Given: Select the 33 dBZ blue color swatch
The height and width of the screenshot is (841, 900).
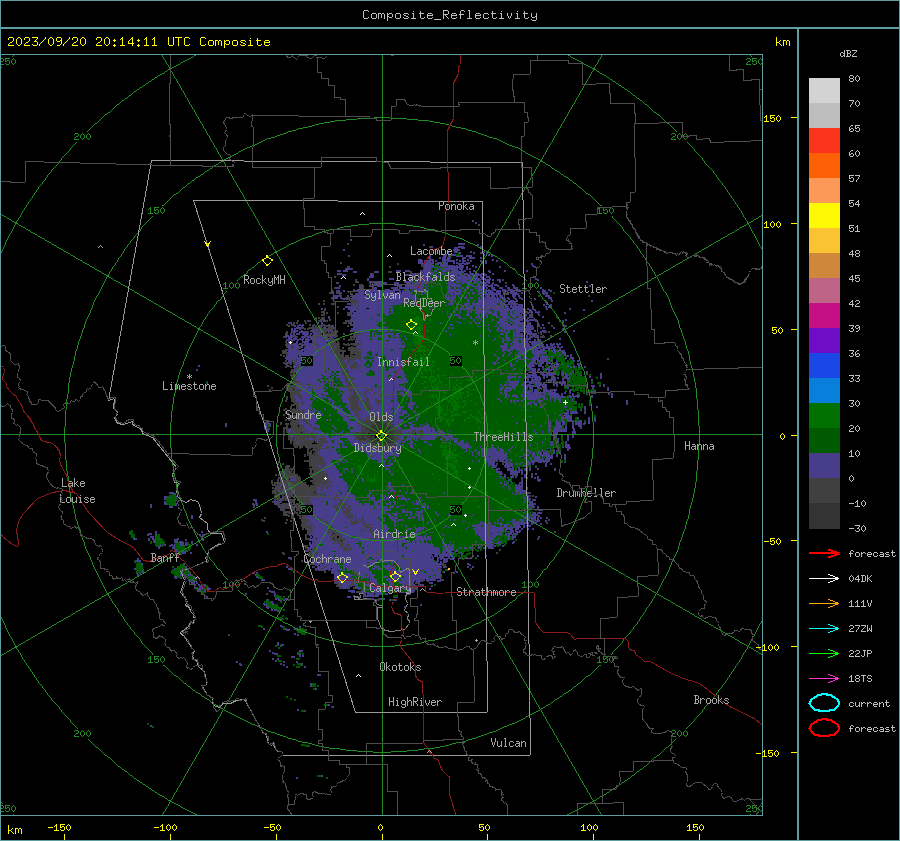Looking at the screenshot, I should 824,366.
